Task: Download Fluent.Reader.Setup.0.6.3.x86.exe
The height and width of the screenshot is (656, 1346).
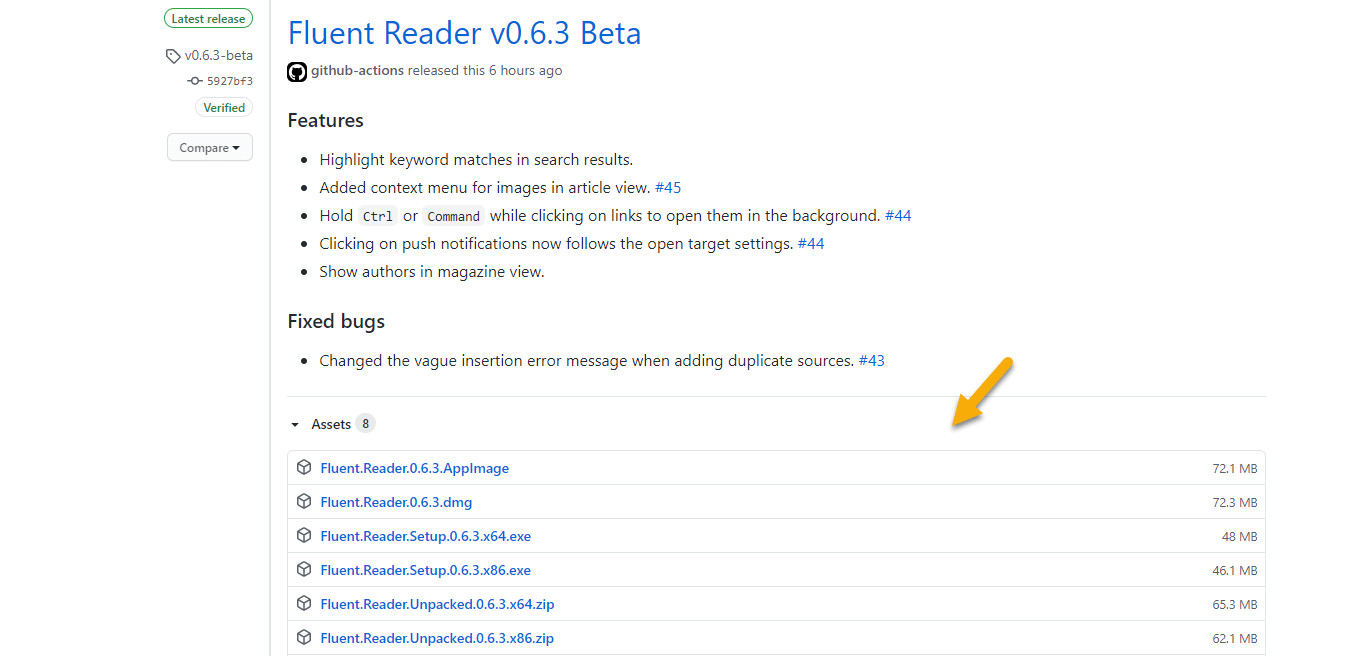Action: [425, 569]
